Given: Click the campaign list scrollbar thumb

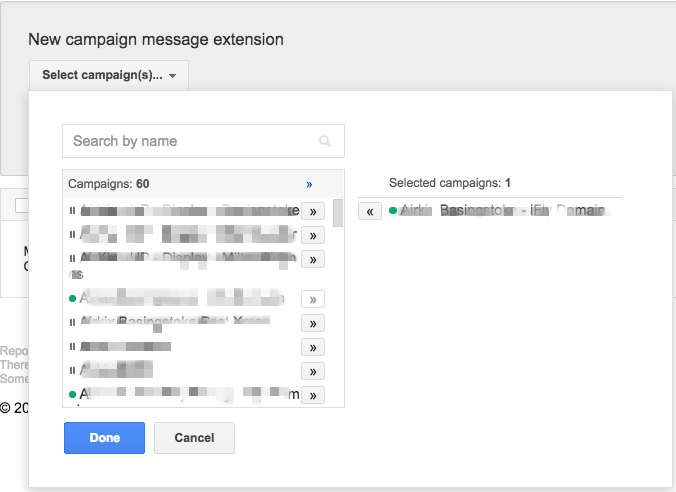Looking at the screenshot, I should tap(338, 213).
